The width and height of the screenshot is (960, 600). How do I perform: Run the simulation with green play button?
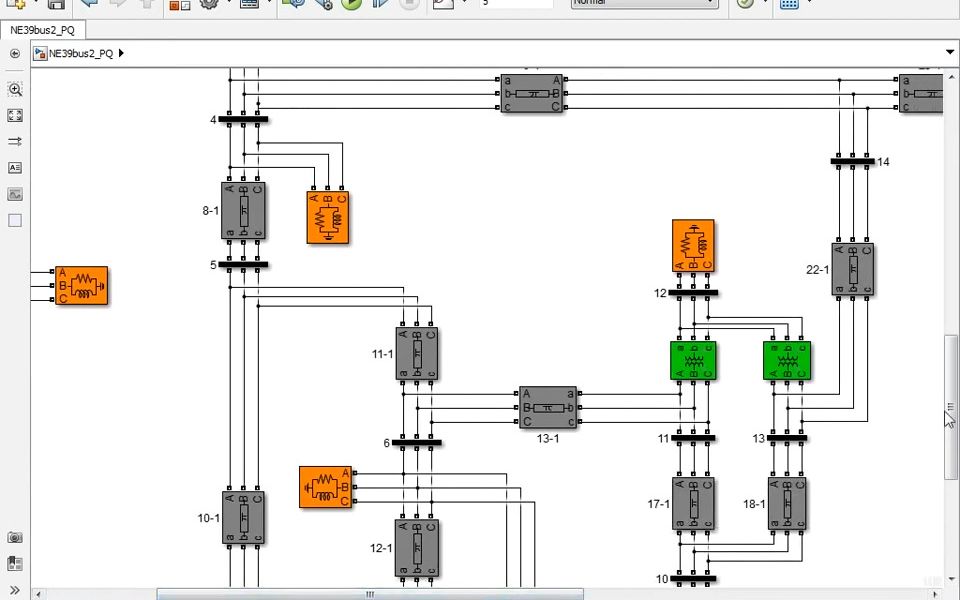tap(351, 6)
